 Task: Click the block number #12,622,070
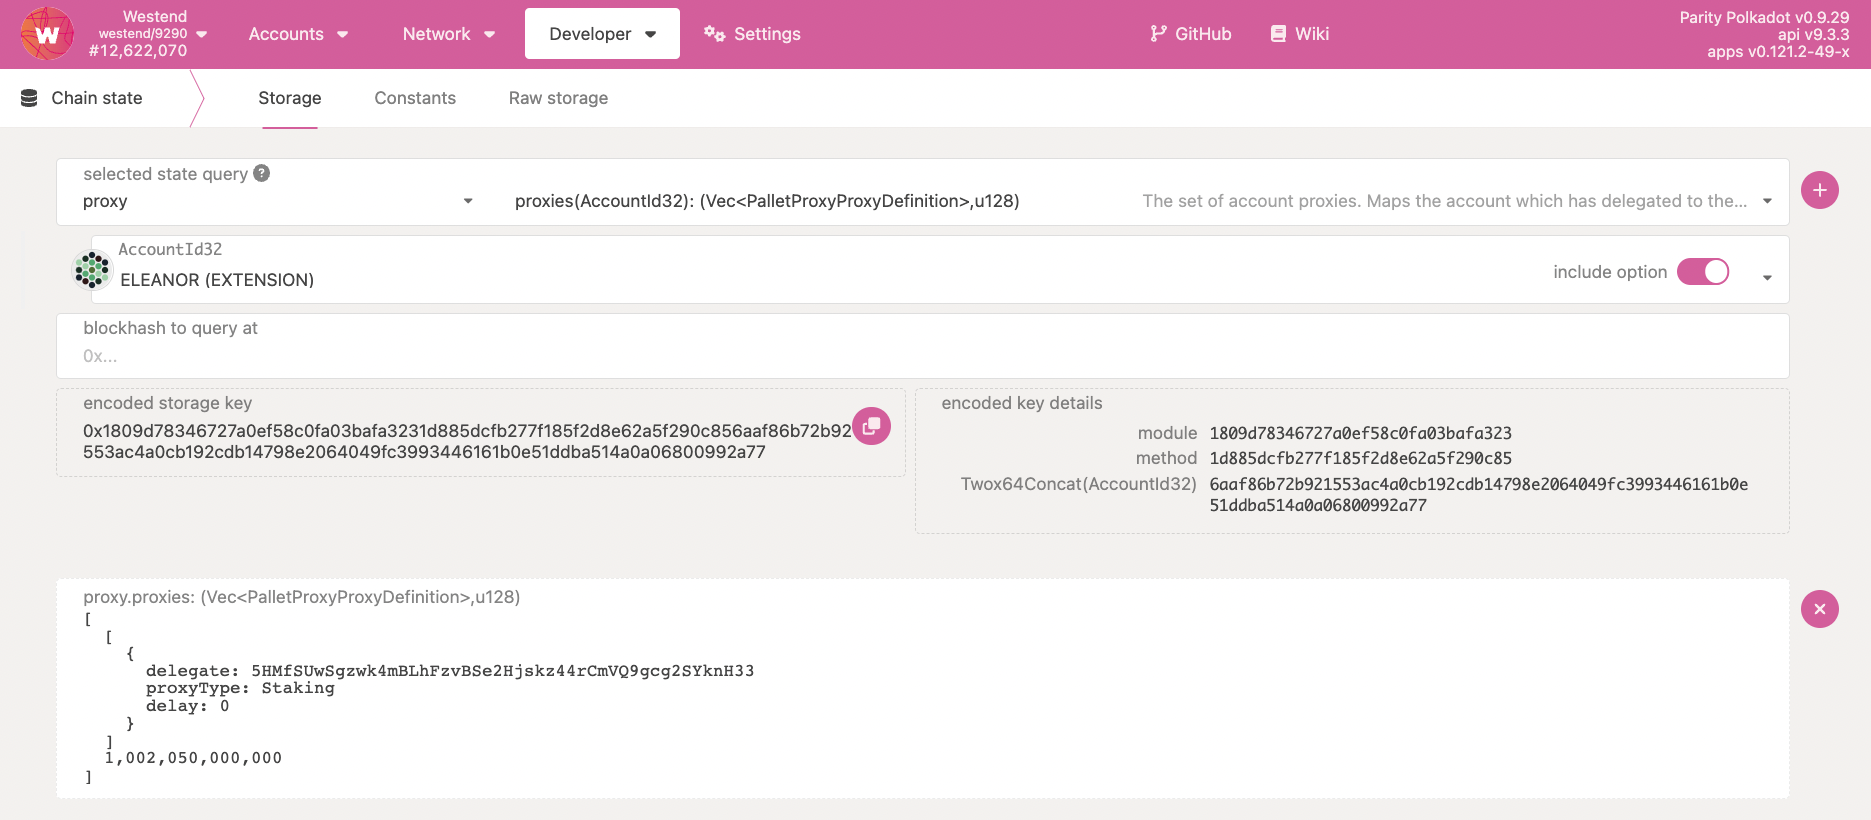click(x=138, y=51)
